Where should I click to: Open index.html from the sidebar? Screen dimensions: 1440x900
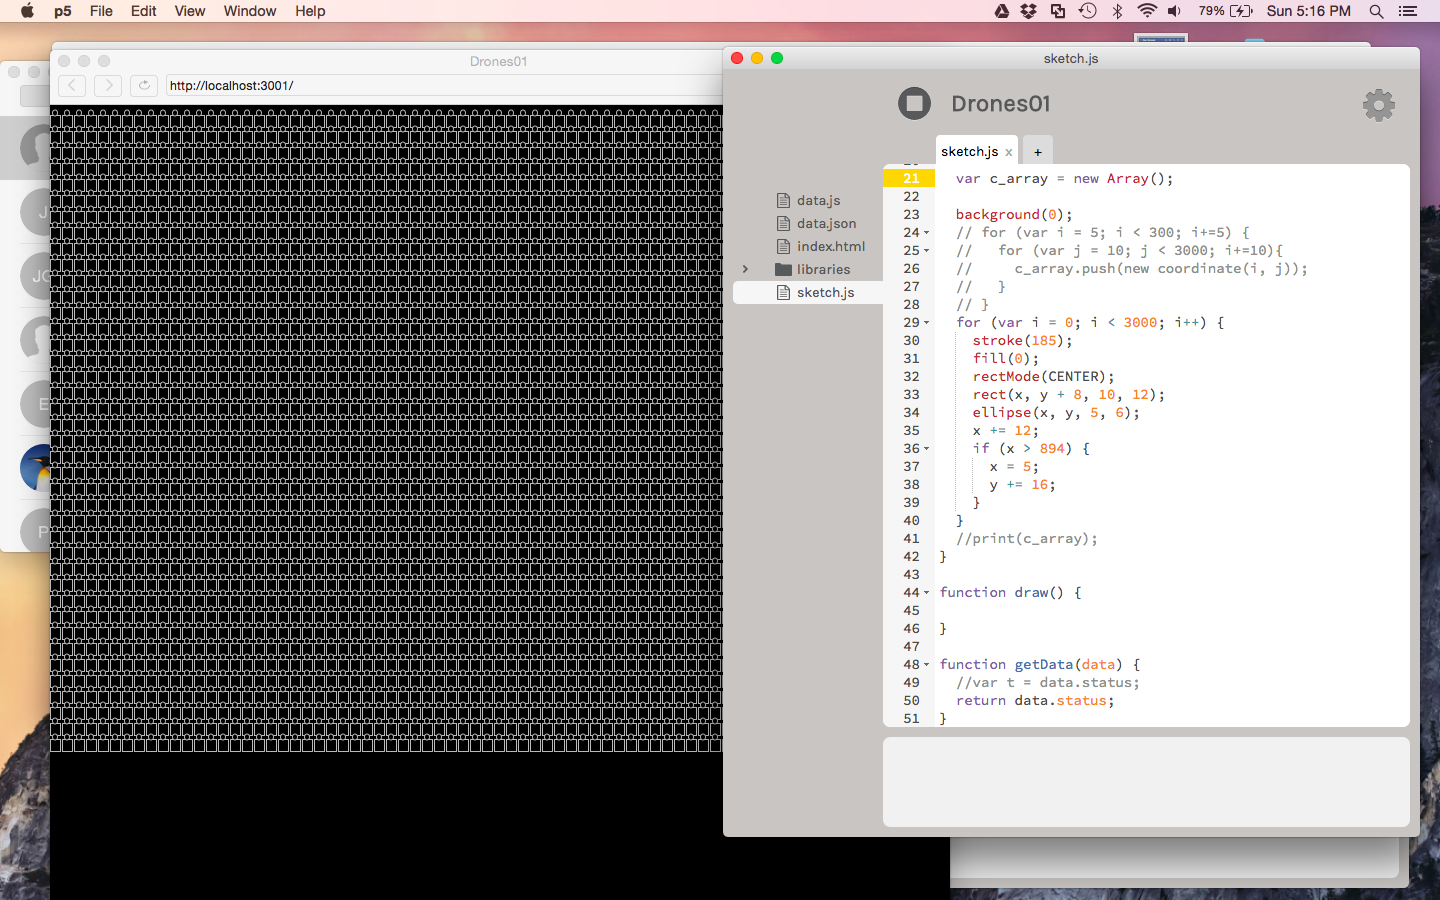click(x=830, y=247)
